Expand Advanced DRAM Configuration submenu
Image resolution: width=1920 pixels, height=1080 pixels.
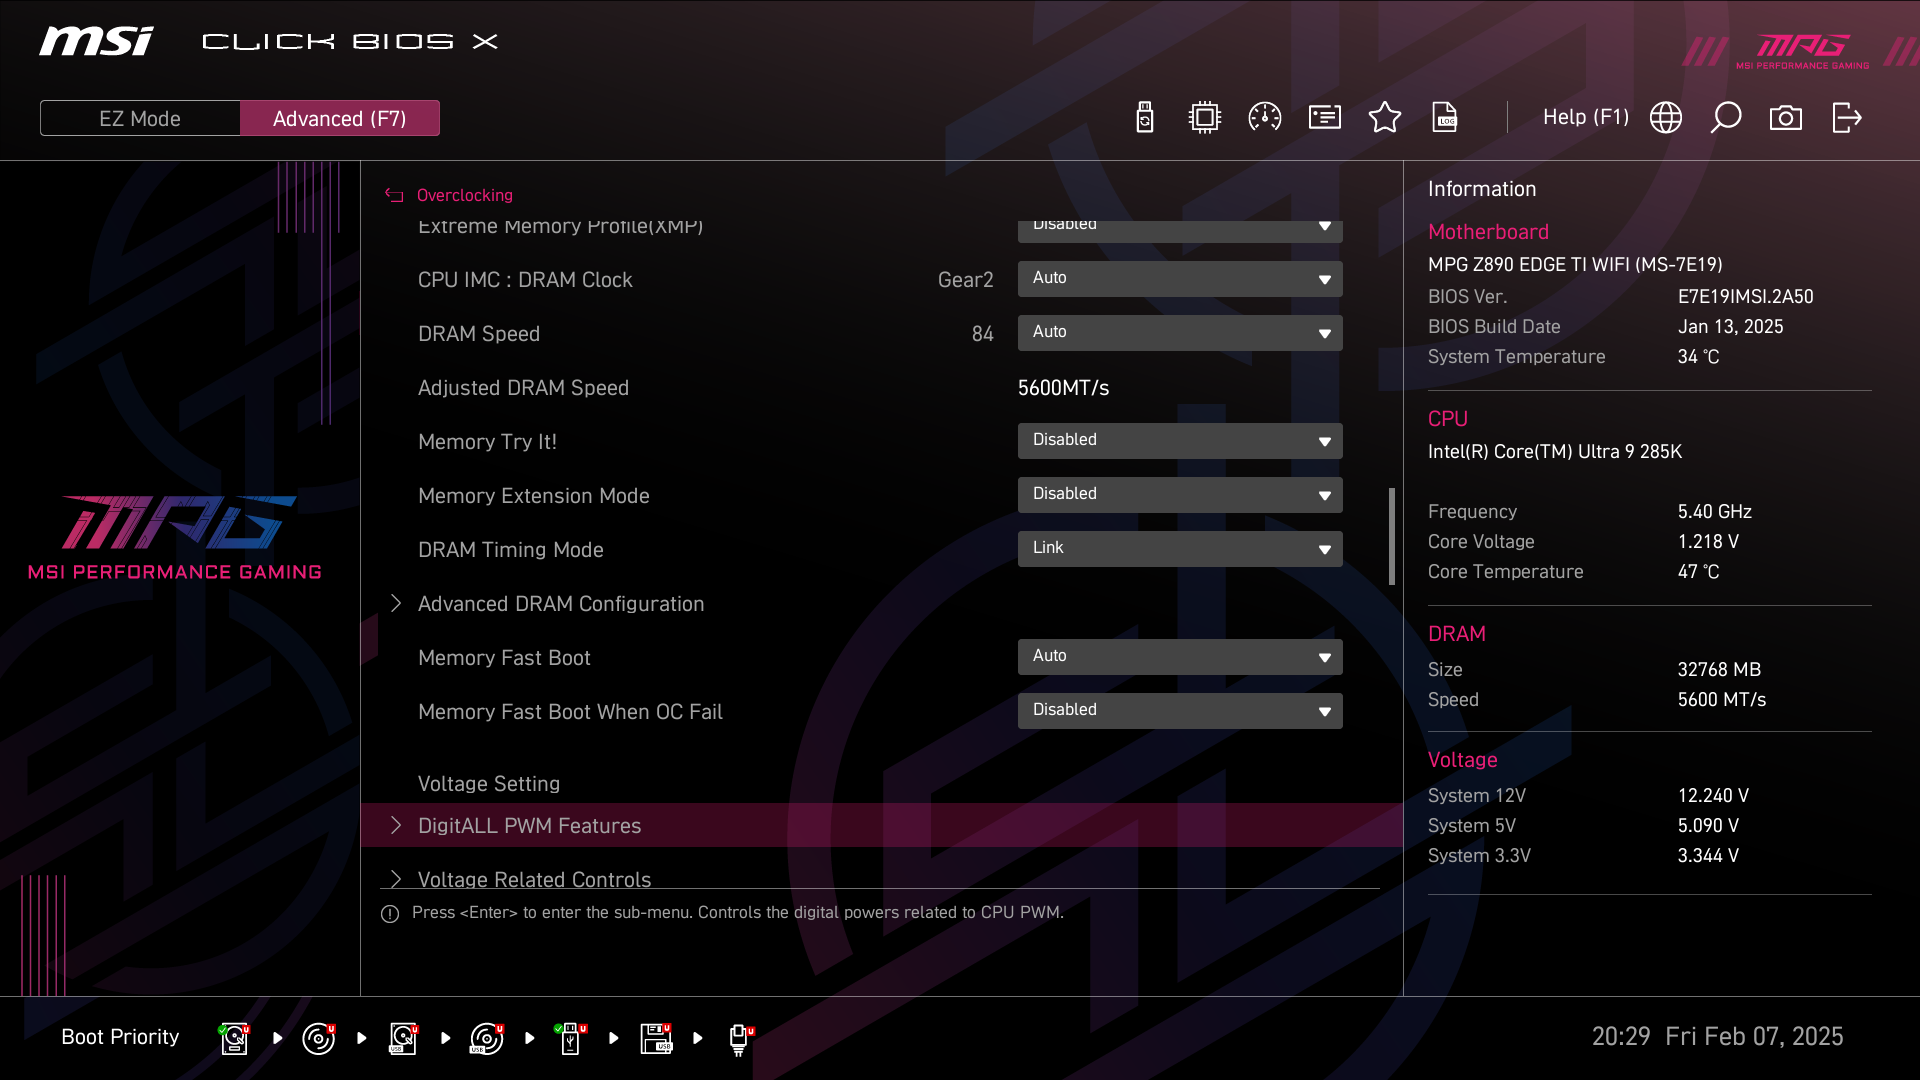click(x=561, y=604)
